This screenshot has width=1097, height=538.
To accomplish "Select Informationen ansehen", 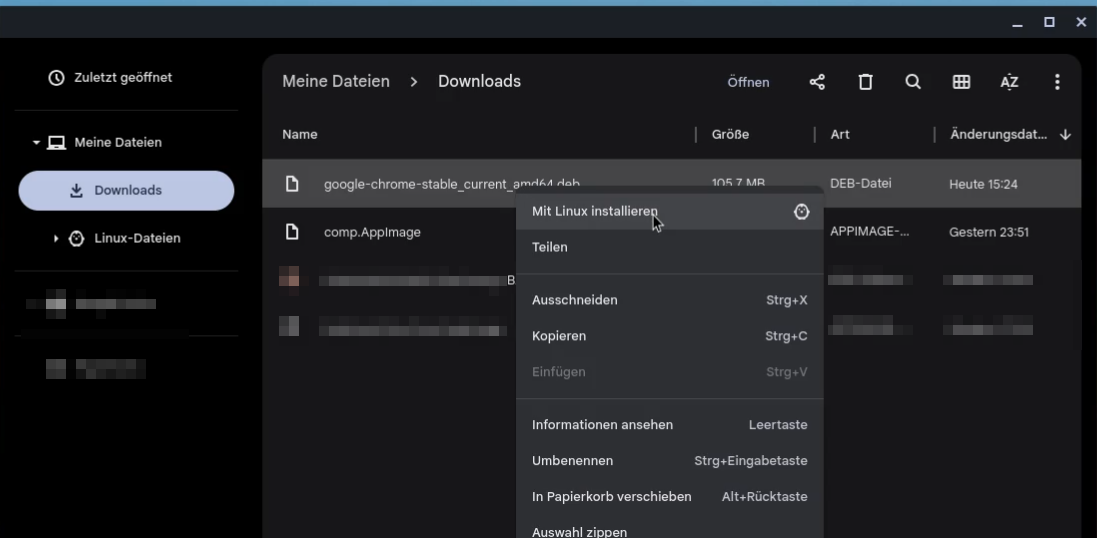I will click(x=670, y=425).
